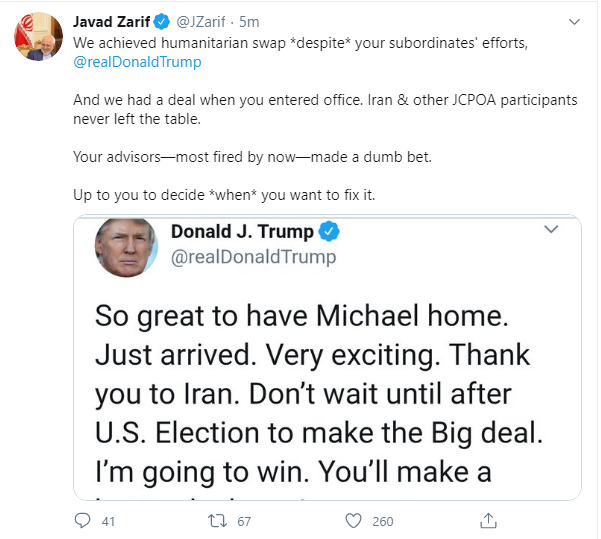
Task: Open Donald Trump's avatar in quoted tweet
Action: coord(126,245)
